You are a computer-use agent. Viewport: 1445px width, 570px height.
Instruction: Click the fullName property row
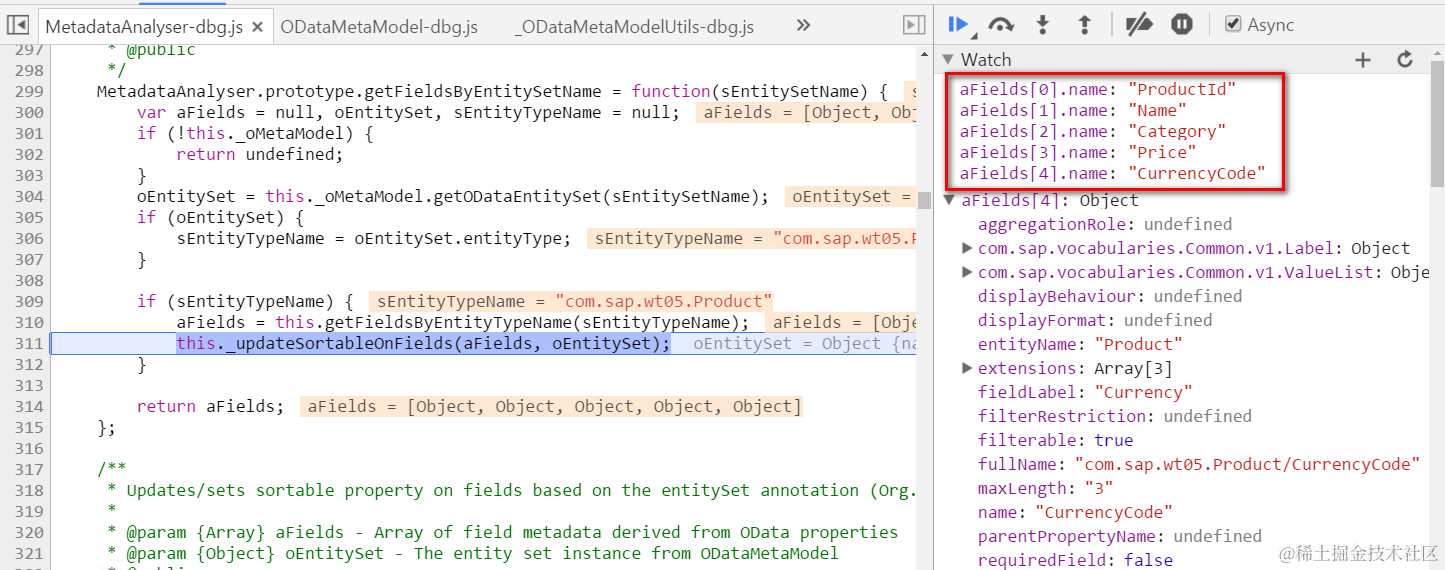[1199, 464]
